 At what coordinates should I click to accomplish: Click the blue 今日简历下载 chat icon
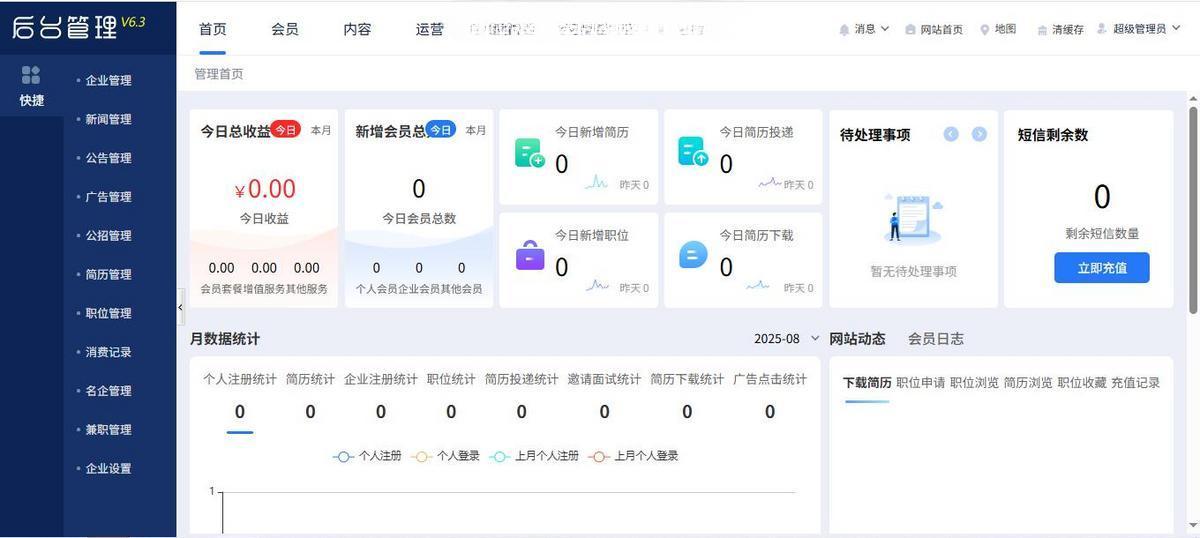tap(693, 255)
